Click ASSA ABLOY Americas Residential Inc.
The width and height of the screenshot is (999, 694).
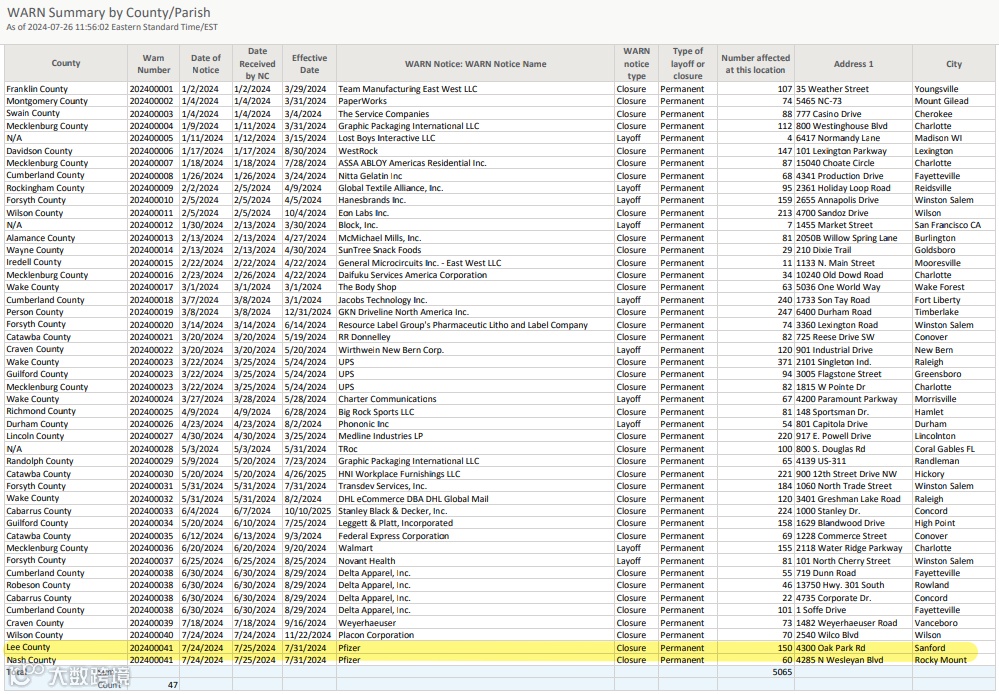click(x=412, y=163)
